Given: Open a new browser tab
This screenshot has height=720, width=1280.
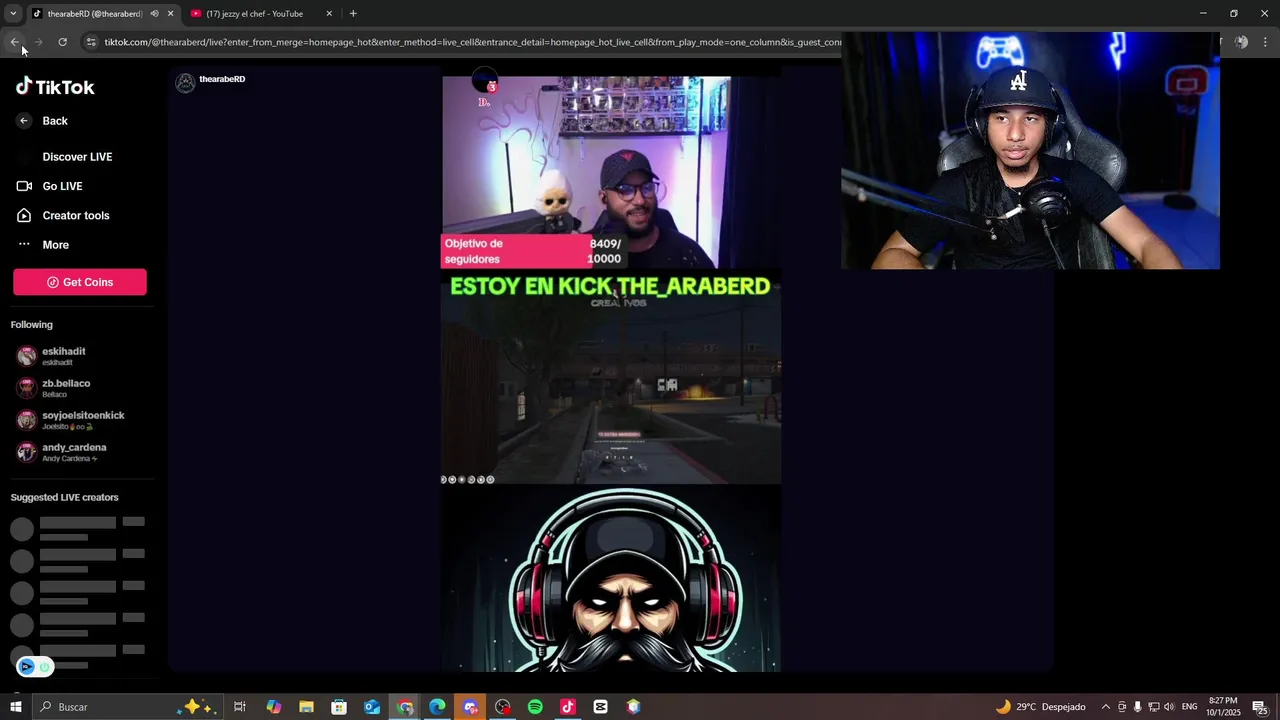Looking at the screenshot, I should point(353,14).
